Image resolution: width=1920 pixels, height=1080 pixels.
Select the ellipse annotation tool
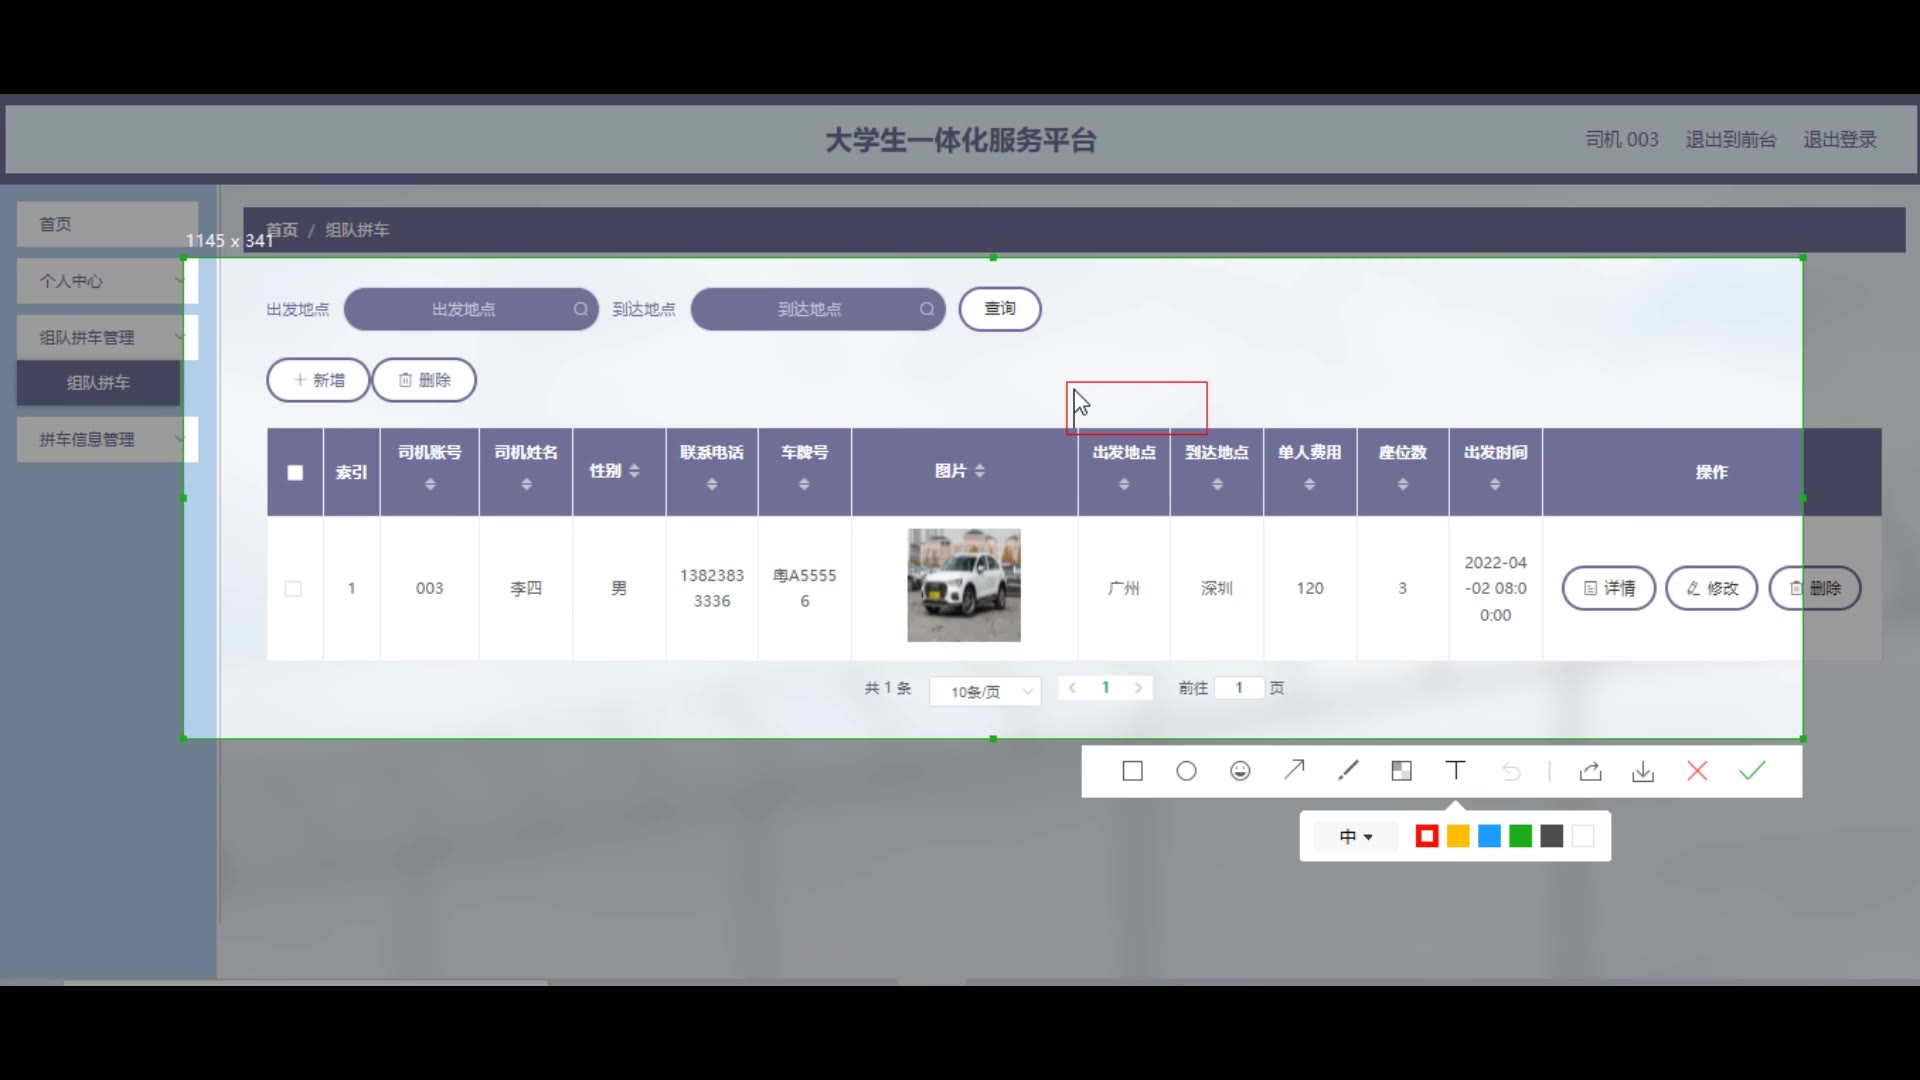point(1186,771)
